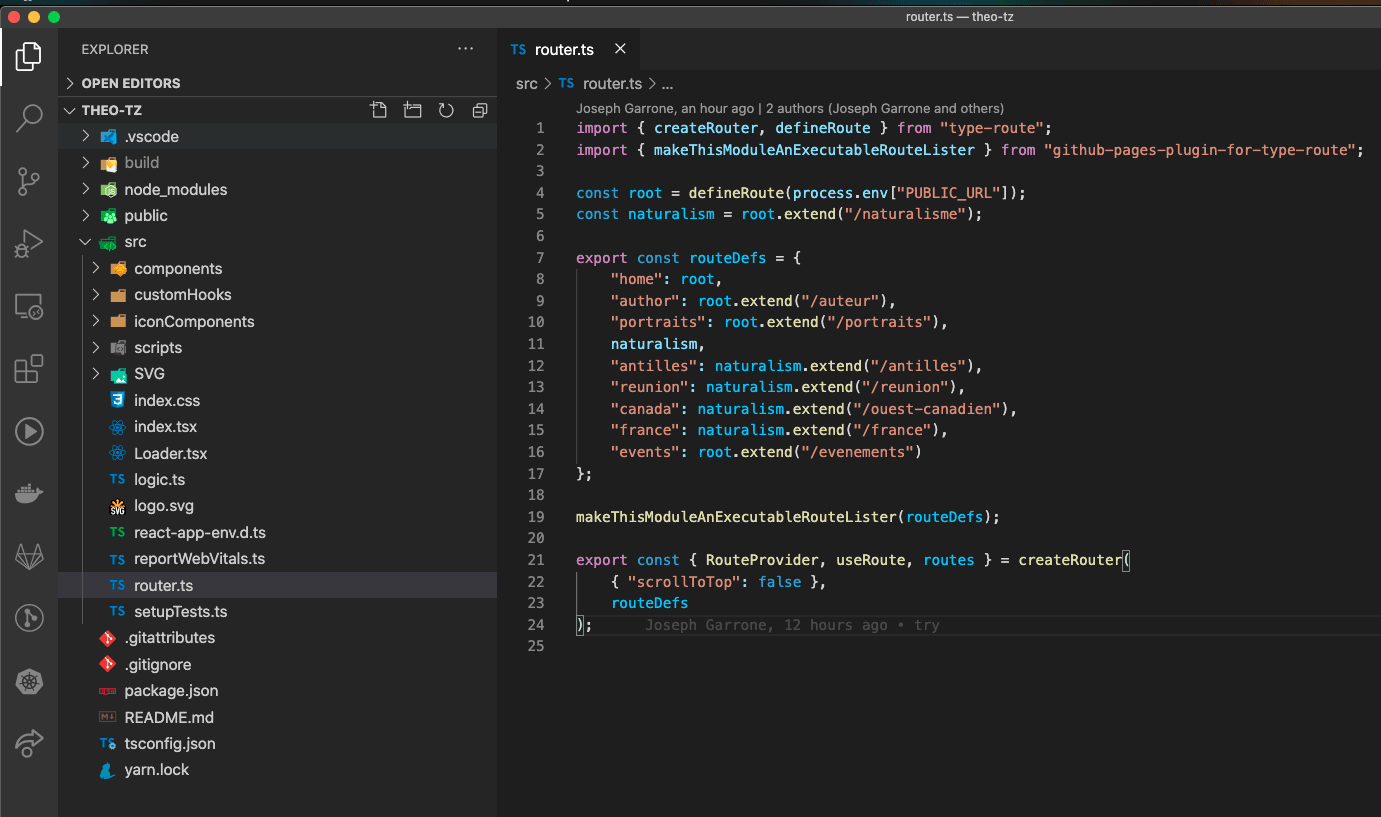
Task: Click the "scrollToTop" key on line 22
Action: pos(685,582)
